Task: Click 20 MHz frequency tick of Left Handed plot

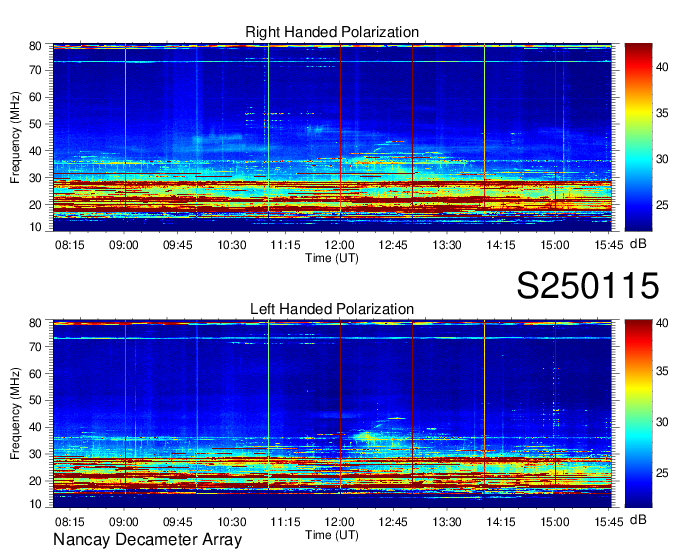Action: pos(35,481)
